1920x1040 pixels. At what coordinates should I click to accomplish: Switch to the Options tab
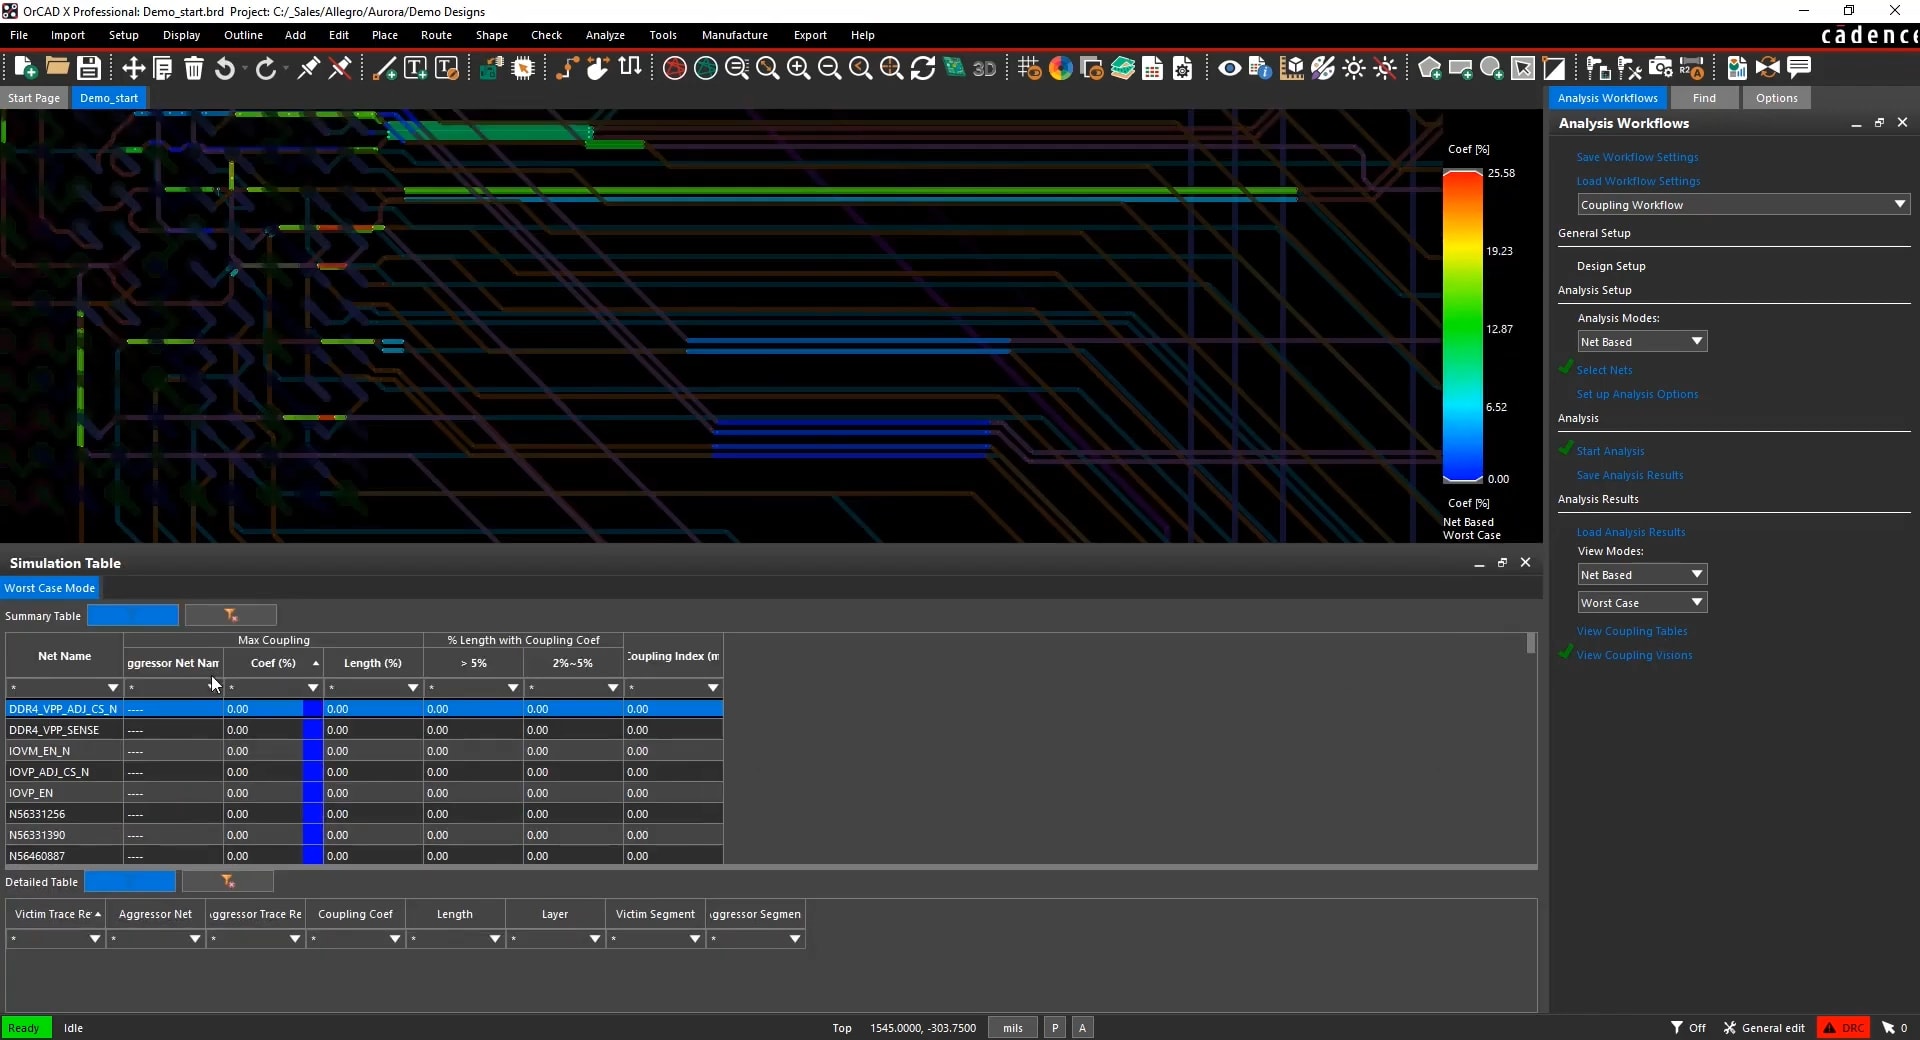pyautogui.click(x=1777, y=98)
